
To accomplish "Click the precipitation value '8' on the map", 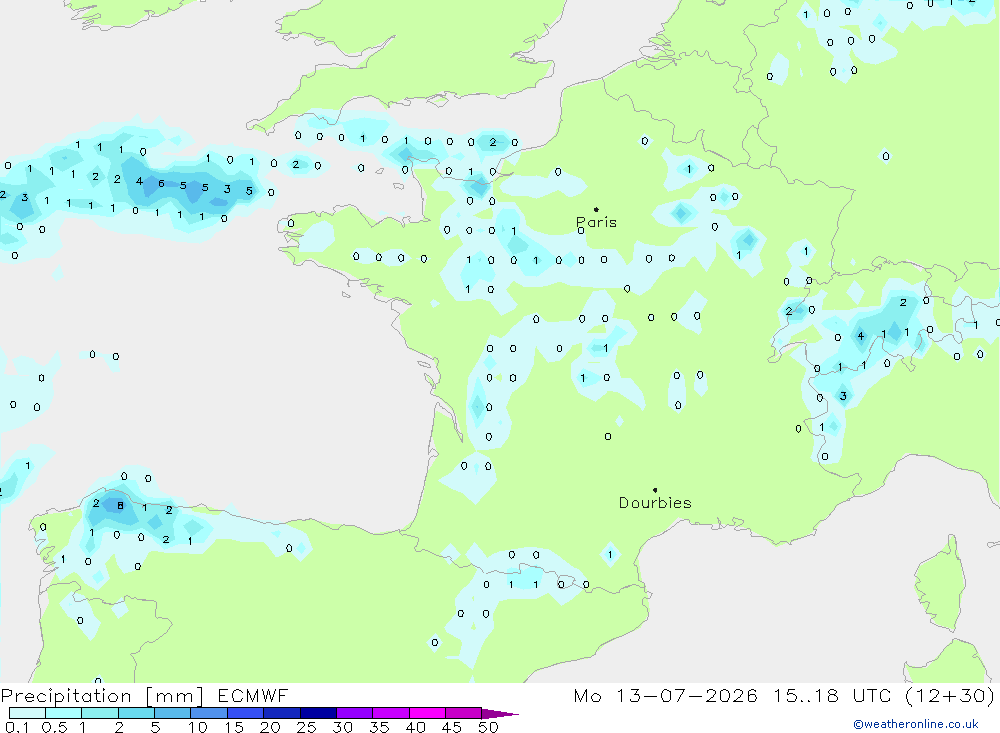I will pyautogui.click(x=120, y=506).
